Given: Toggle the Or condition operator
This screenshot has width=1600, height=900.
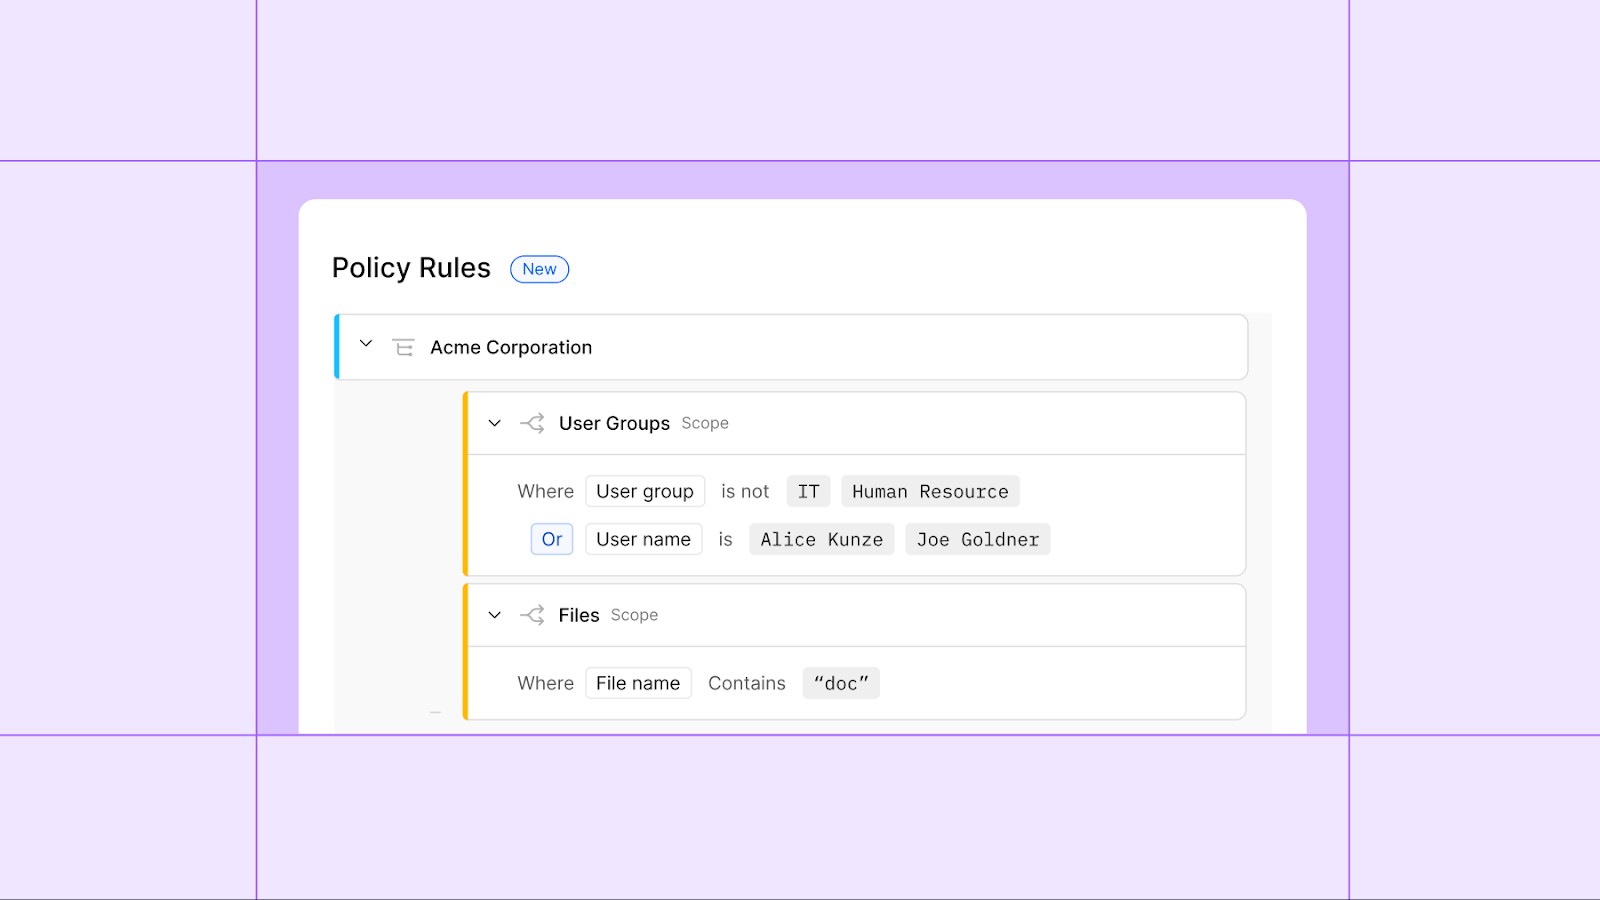Looking at the screenshot, I should pyautogui.click(x=552, y=539).
